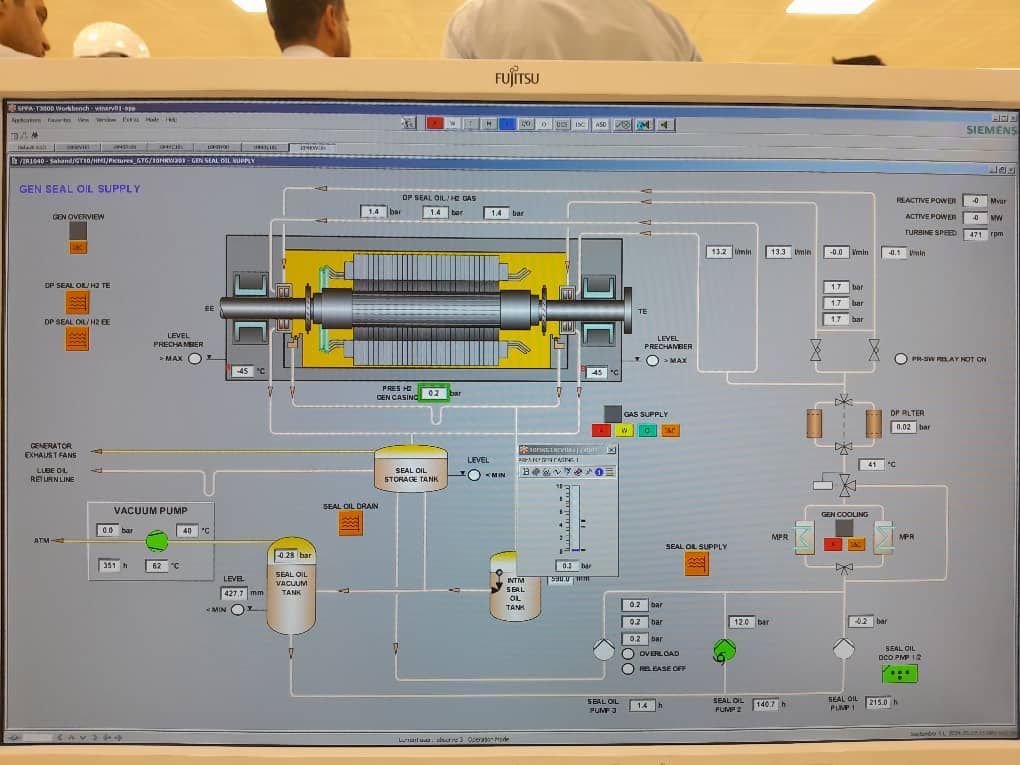The height and width of the screenshot is (765, 1020).
Task: Select the three-way valve next to 41 °C
Action: 846,485
